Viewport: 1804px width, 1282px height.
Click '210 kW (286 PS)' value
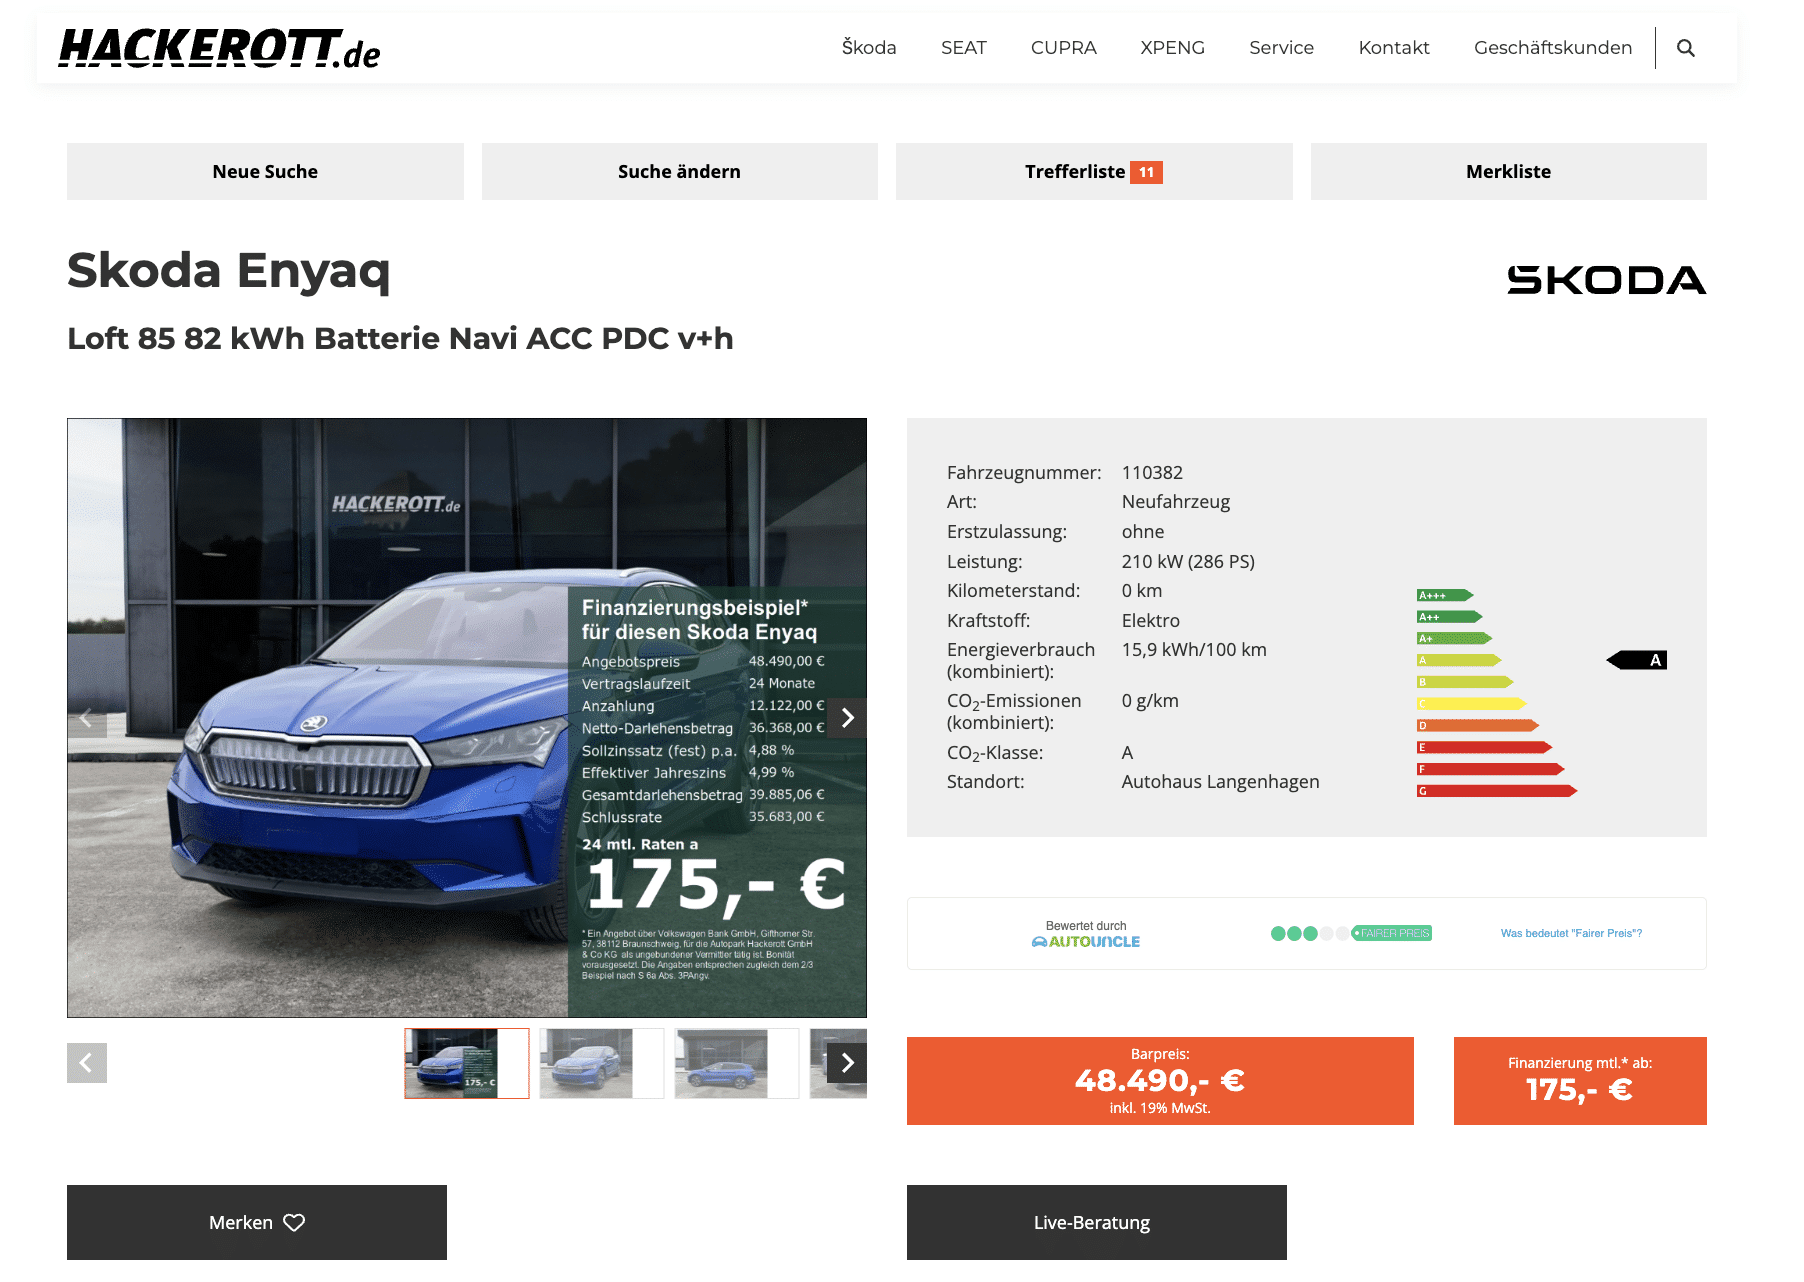(1188, 561)
